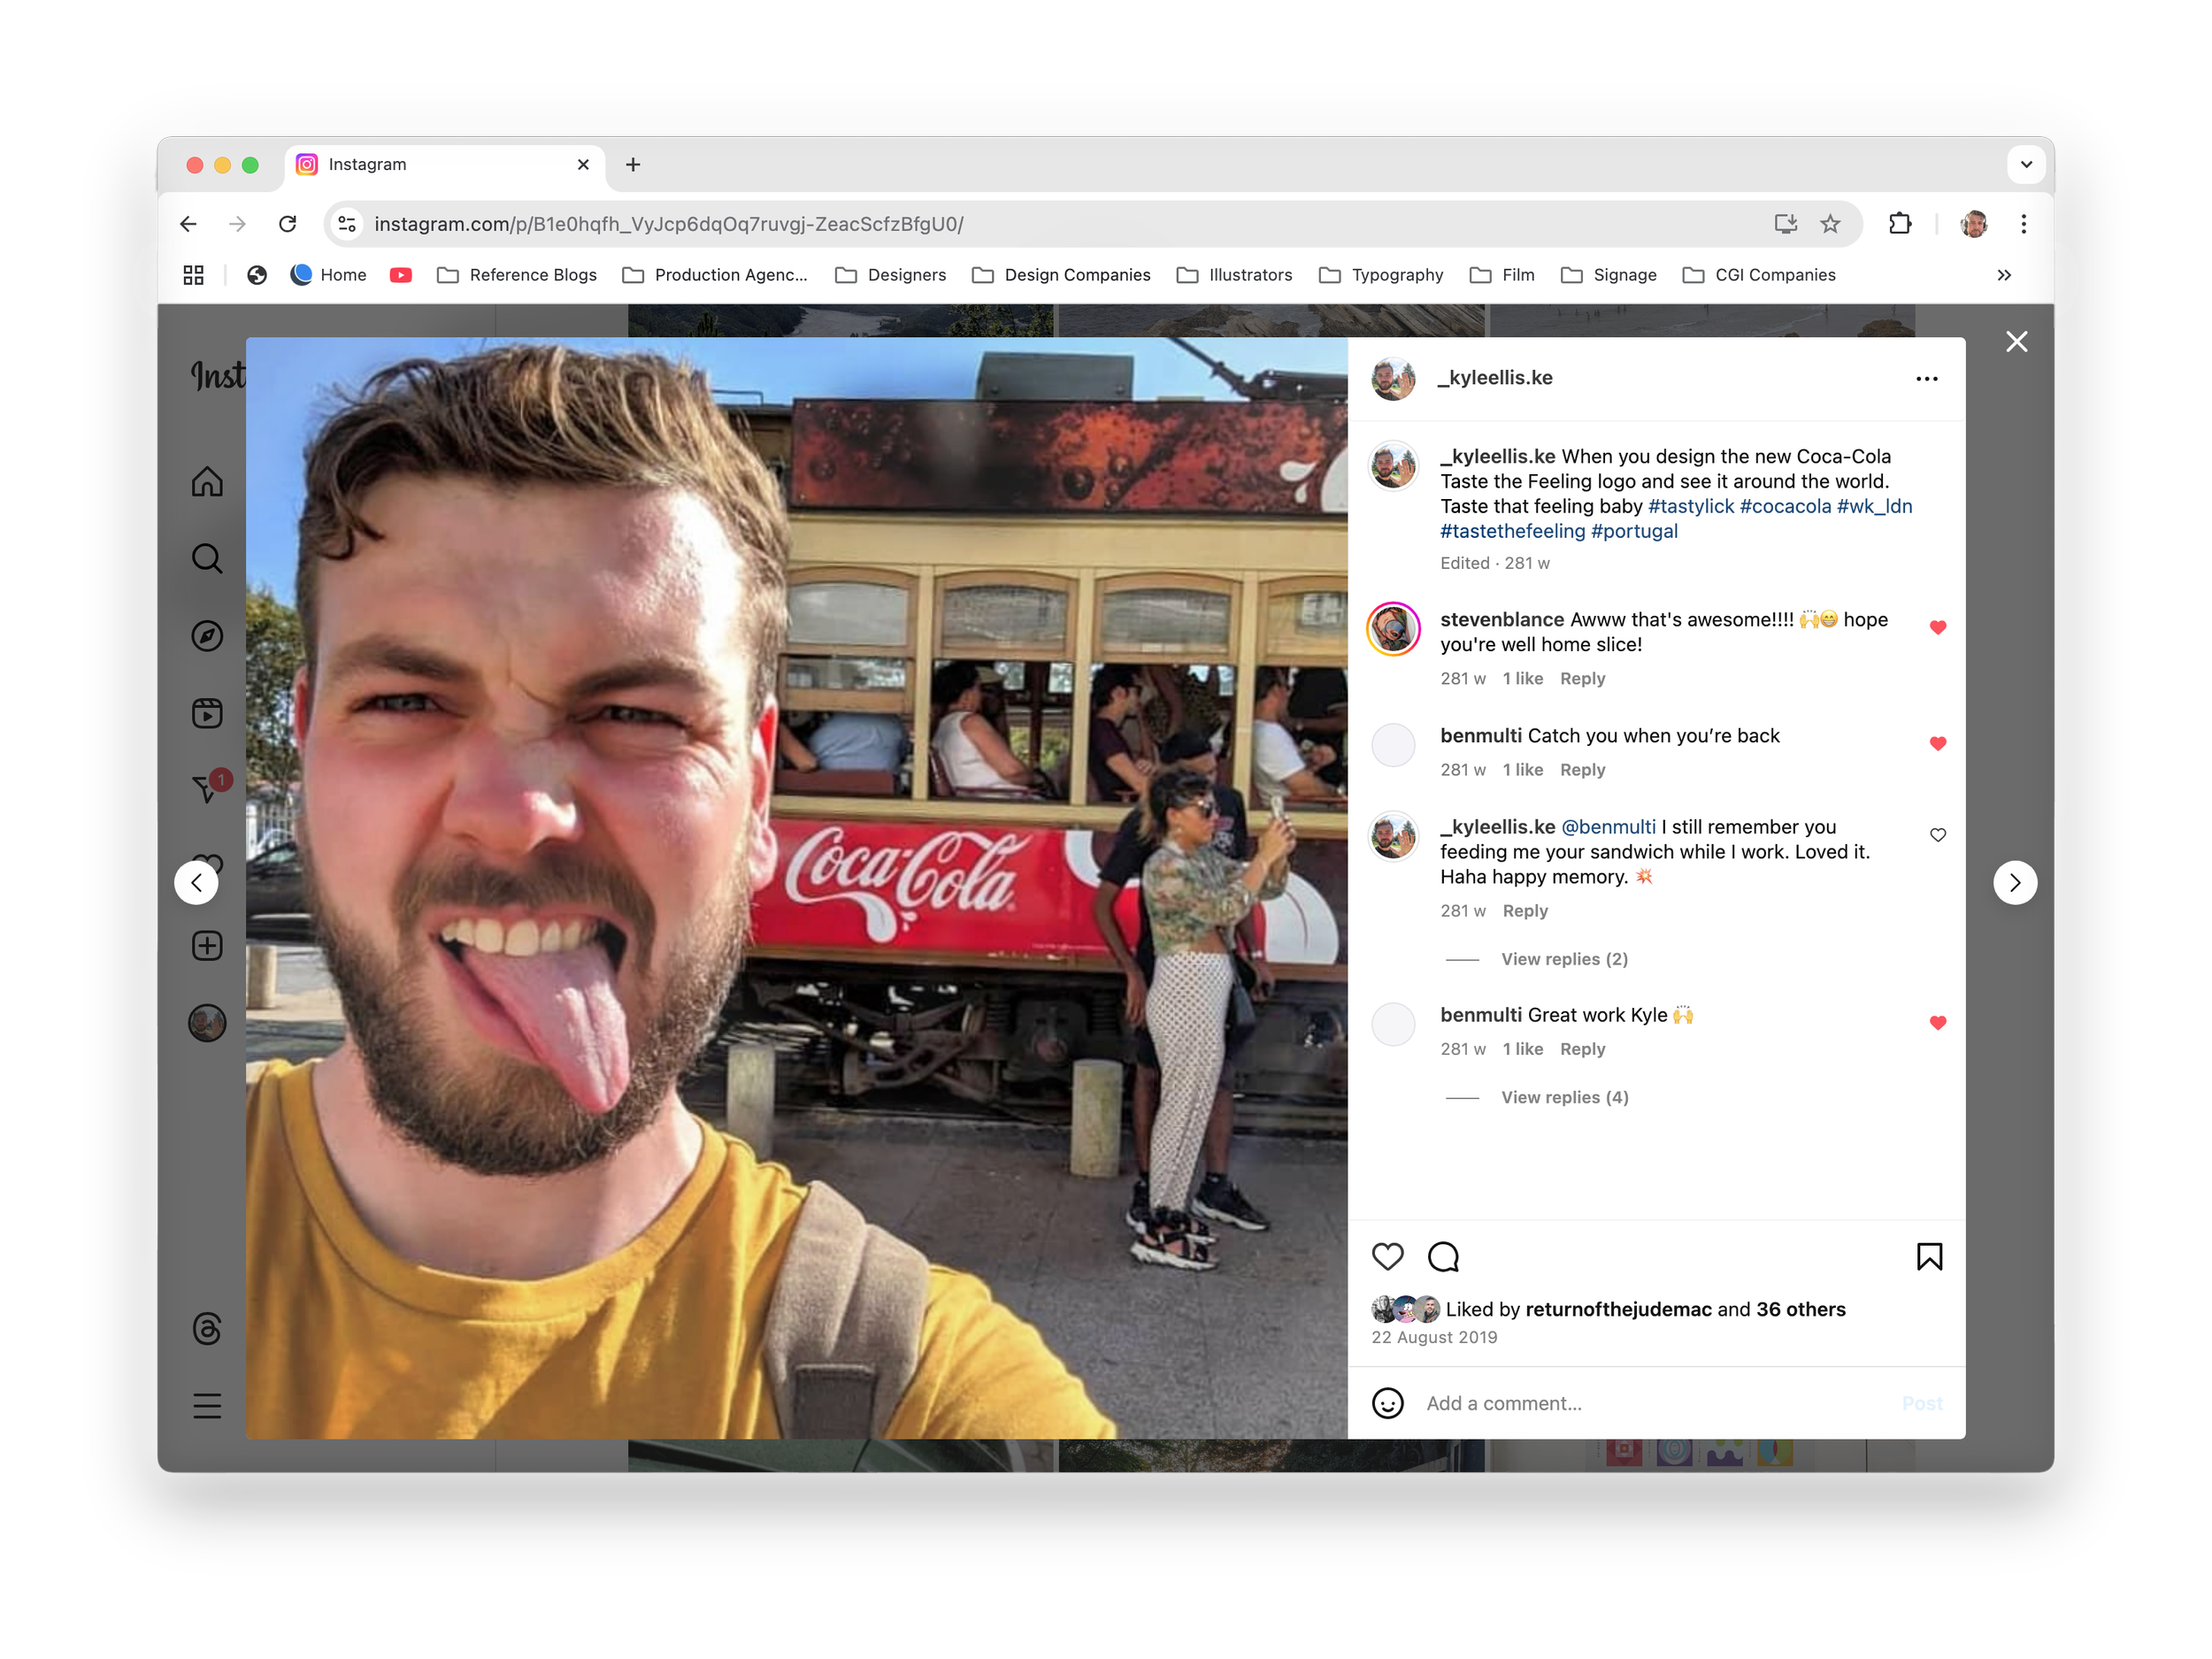This screenshot has width=2212, height=1659.
Task: Like the post with heart icon
Action: point(1387,1256)
